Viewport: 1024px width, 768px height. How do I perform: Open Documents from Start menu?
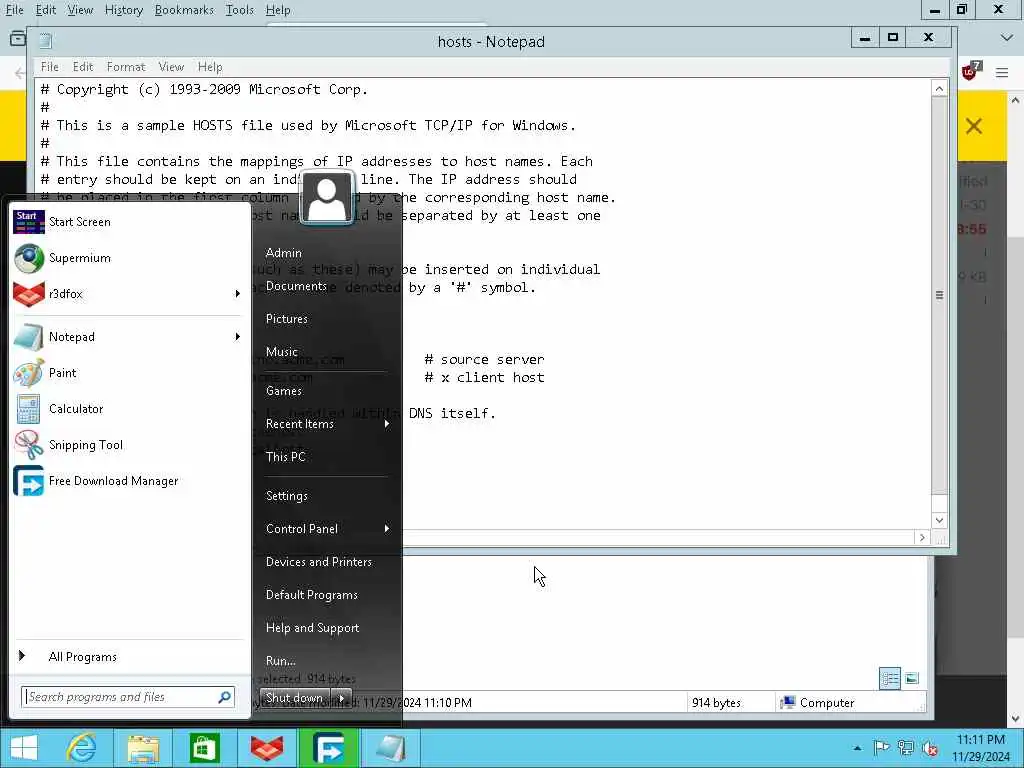click(x=296, y=286)
